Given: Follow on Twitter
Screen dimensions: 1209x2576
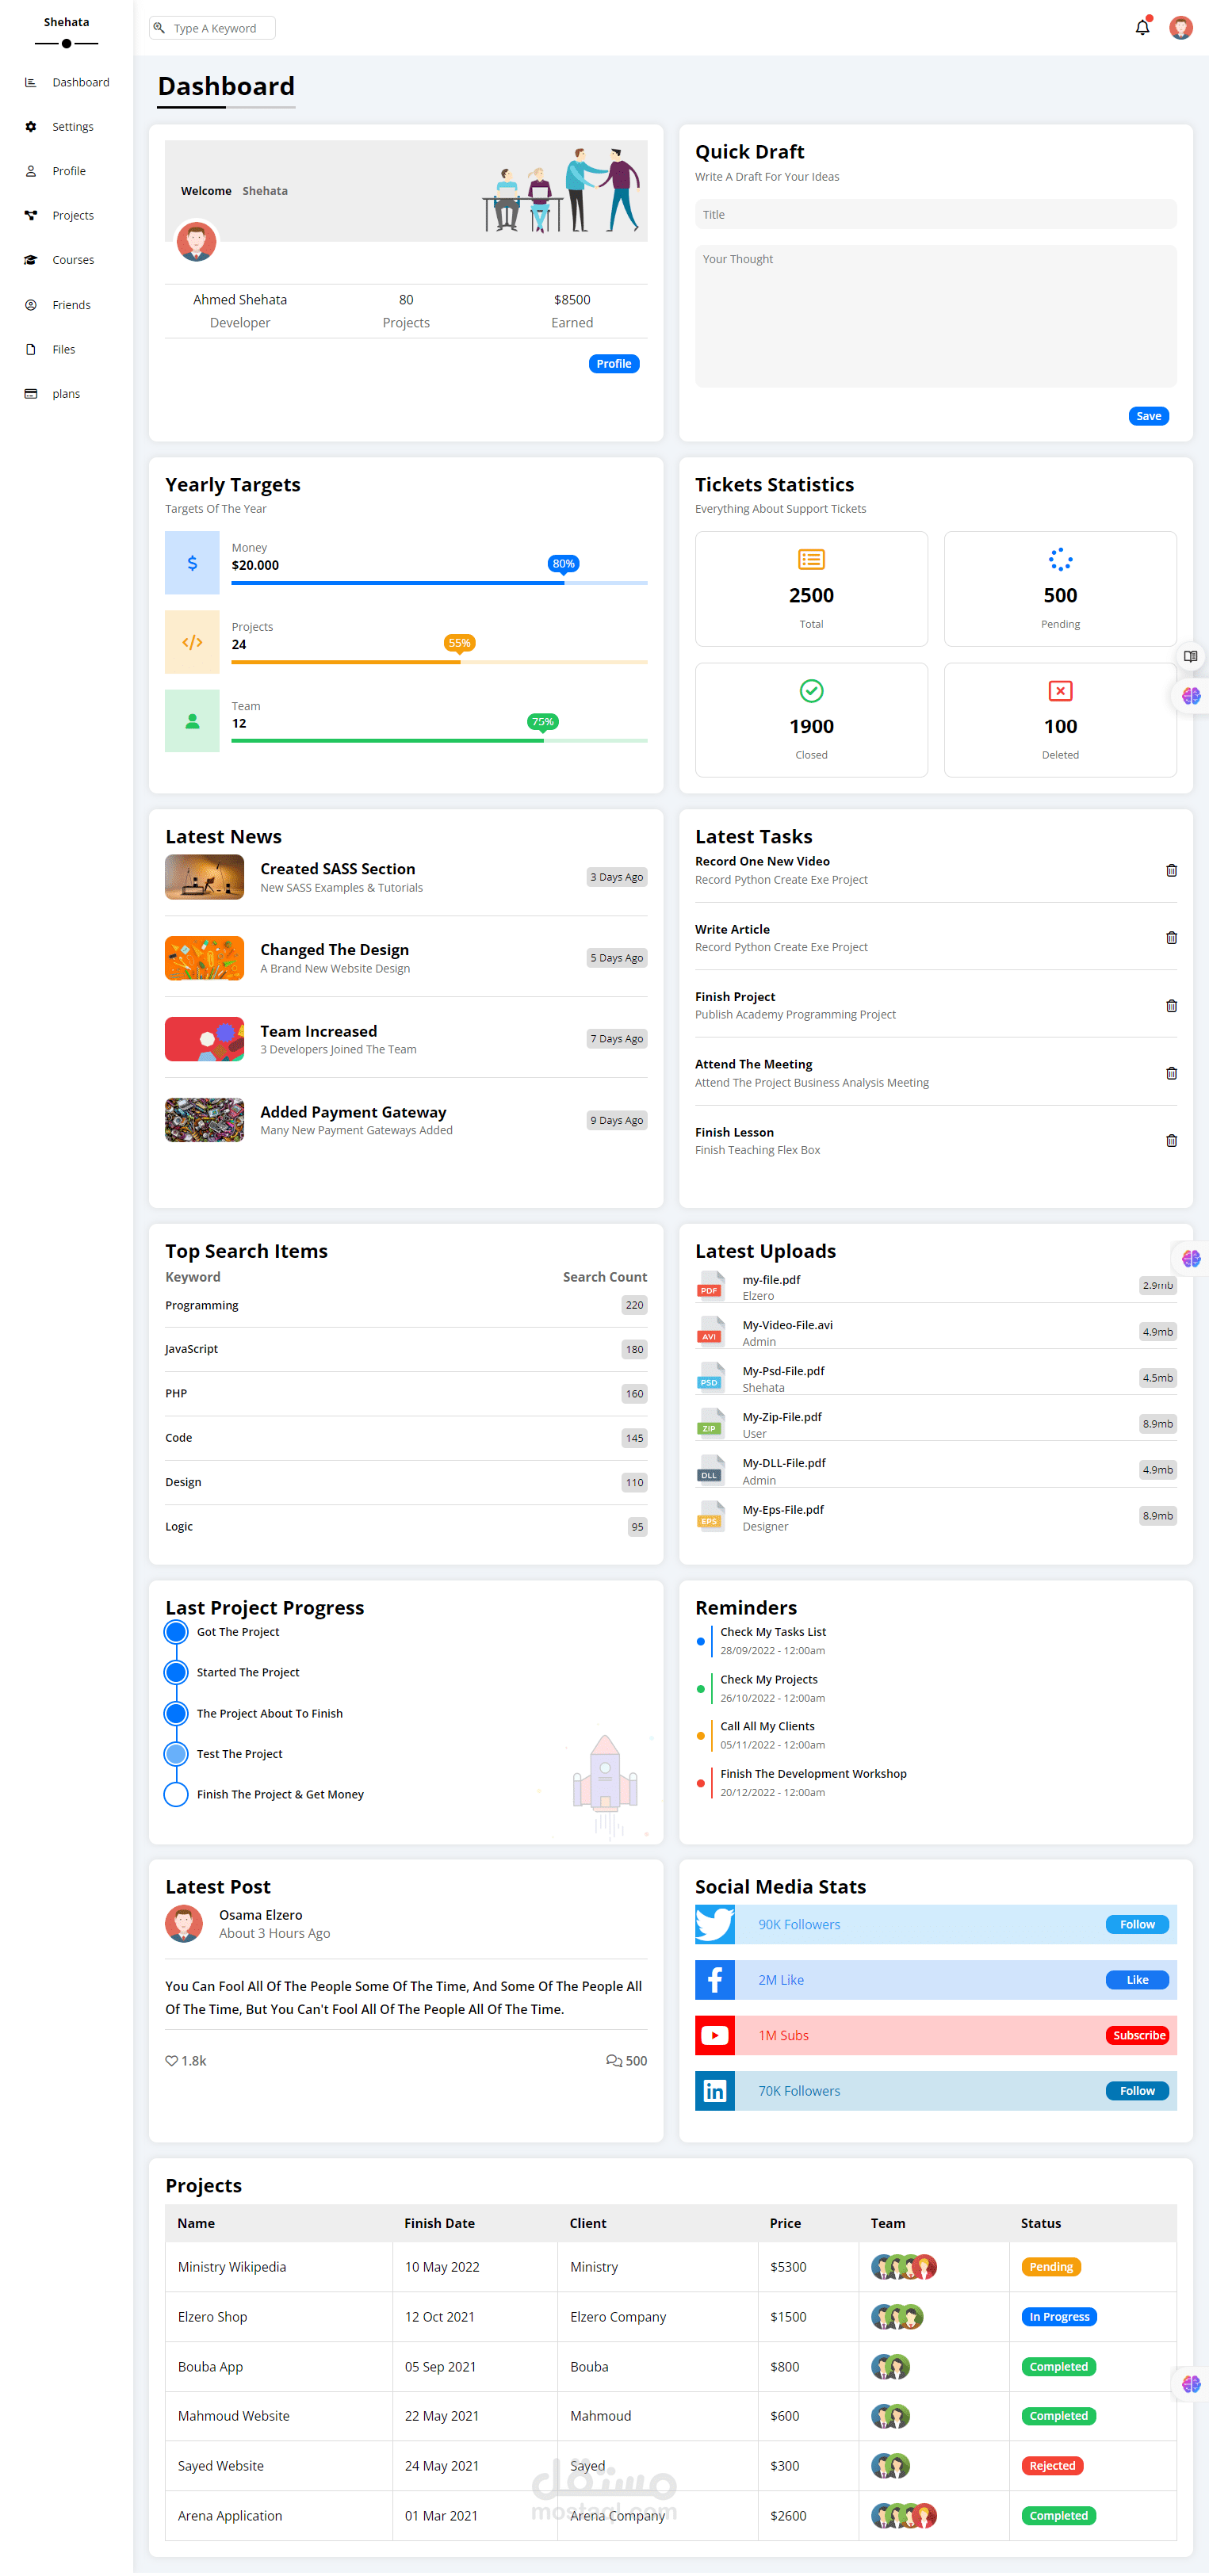Looking at the screenshot, I should tap(1137, 1925).
